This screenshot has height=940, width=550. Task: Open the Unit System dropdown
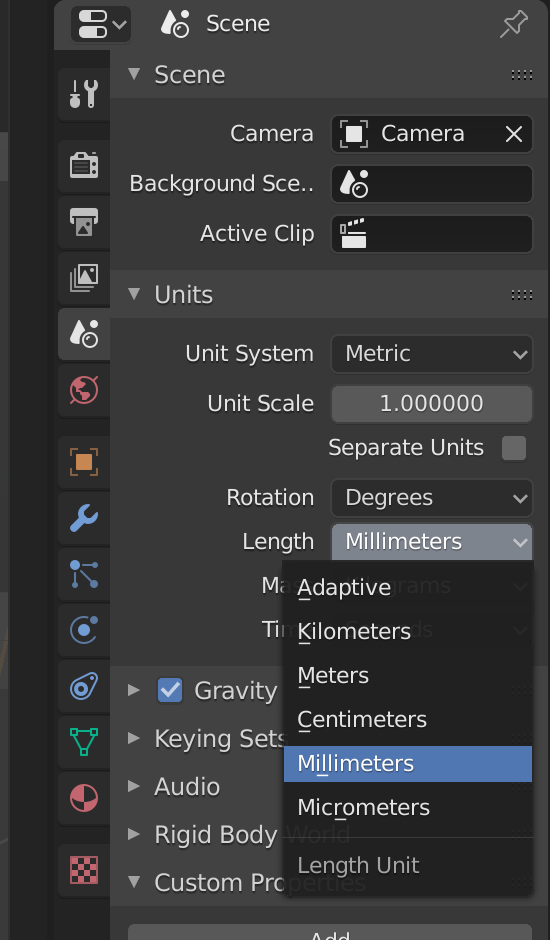click(432, 354)
